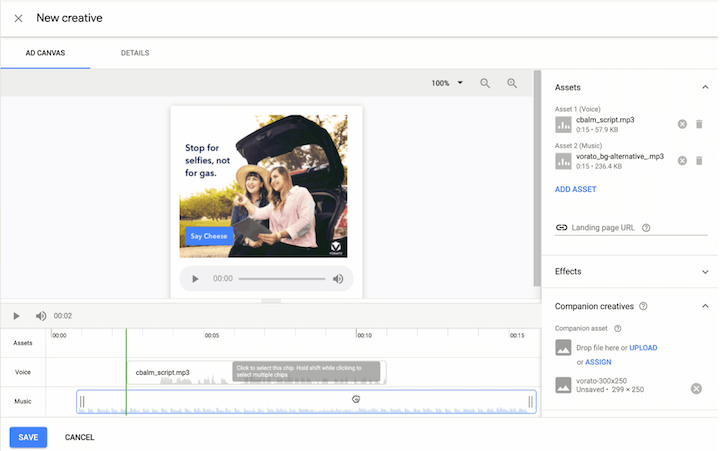Click the left trim handle of Music chip

coord(82,402)
